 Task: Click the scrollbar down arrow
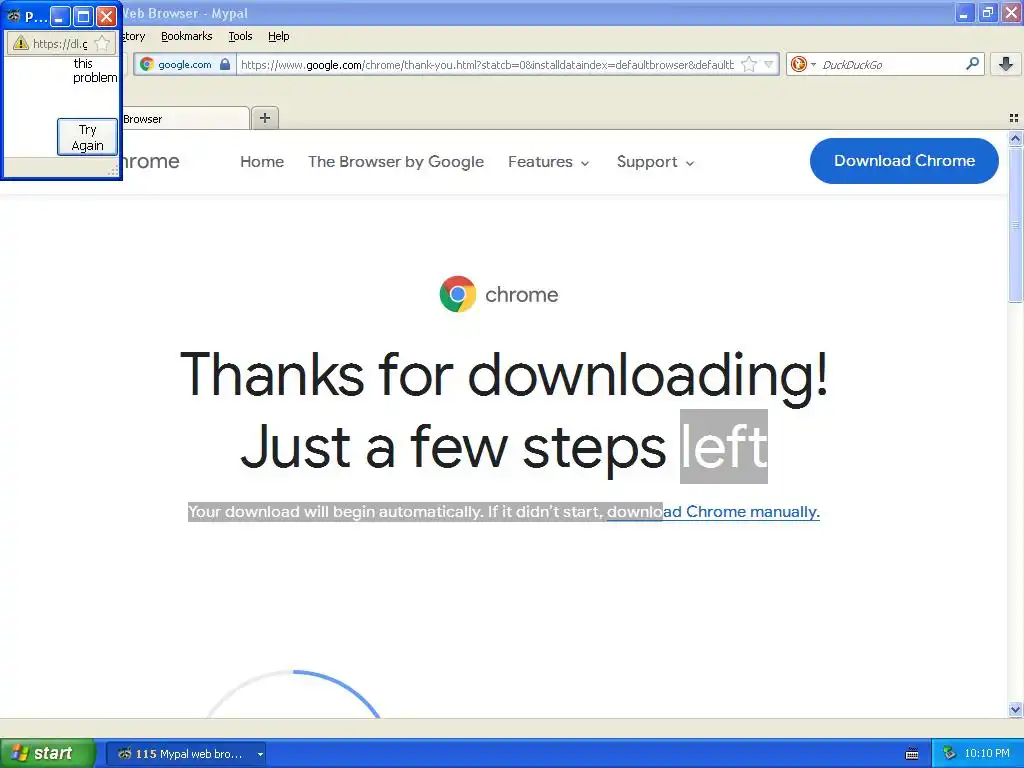coord(1015,709)
